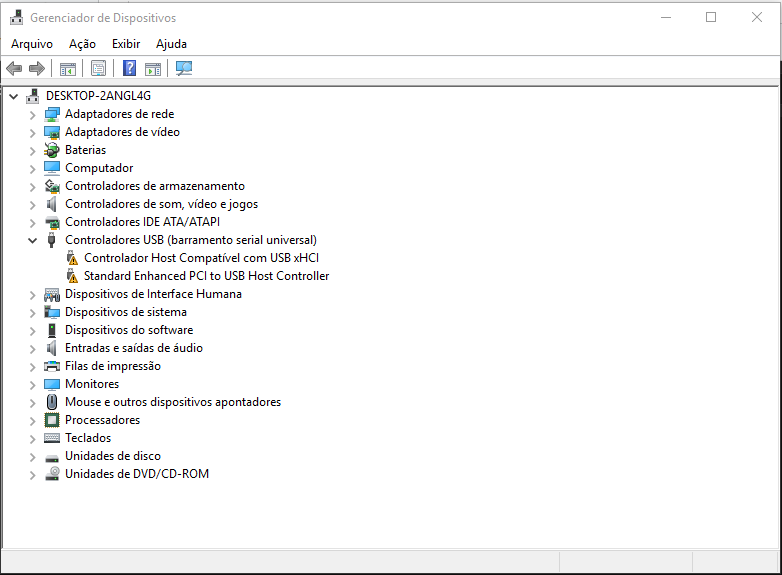Click the Teclados keyboard icon

(52, 438)
